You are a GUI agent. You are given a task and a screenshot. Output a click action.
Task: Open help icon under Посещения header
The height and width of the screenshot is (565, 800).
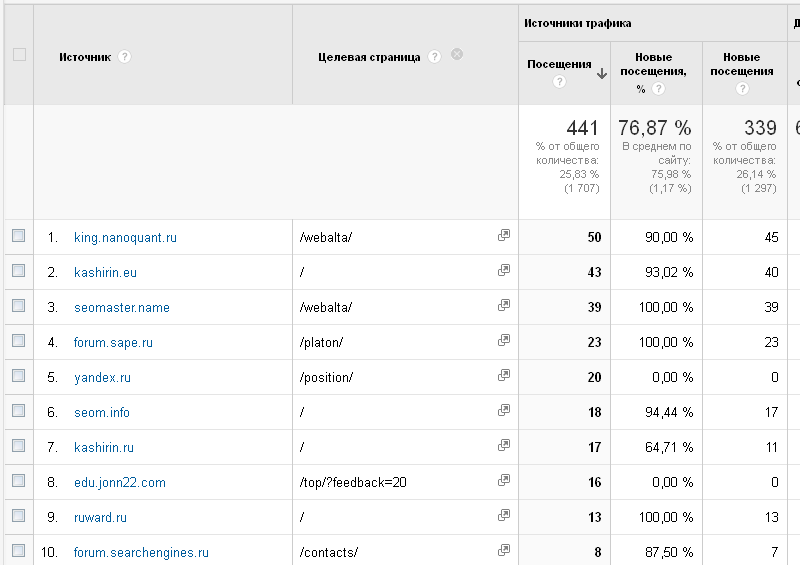click(x=559, y=81)
